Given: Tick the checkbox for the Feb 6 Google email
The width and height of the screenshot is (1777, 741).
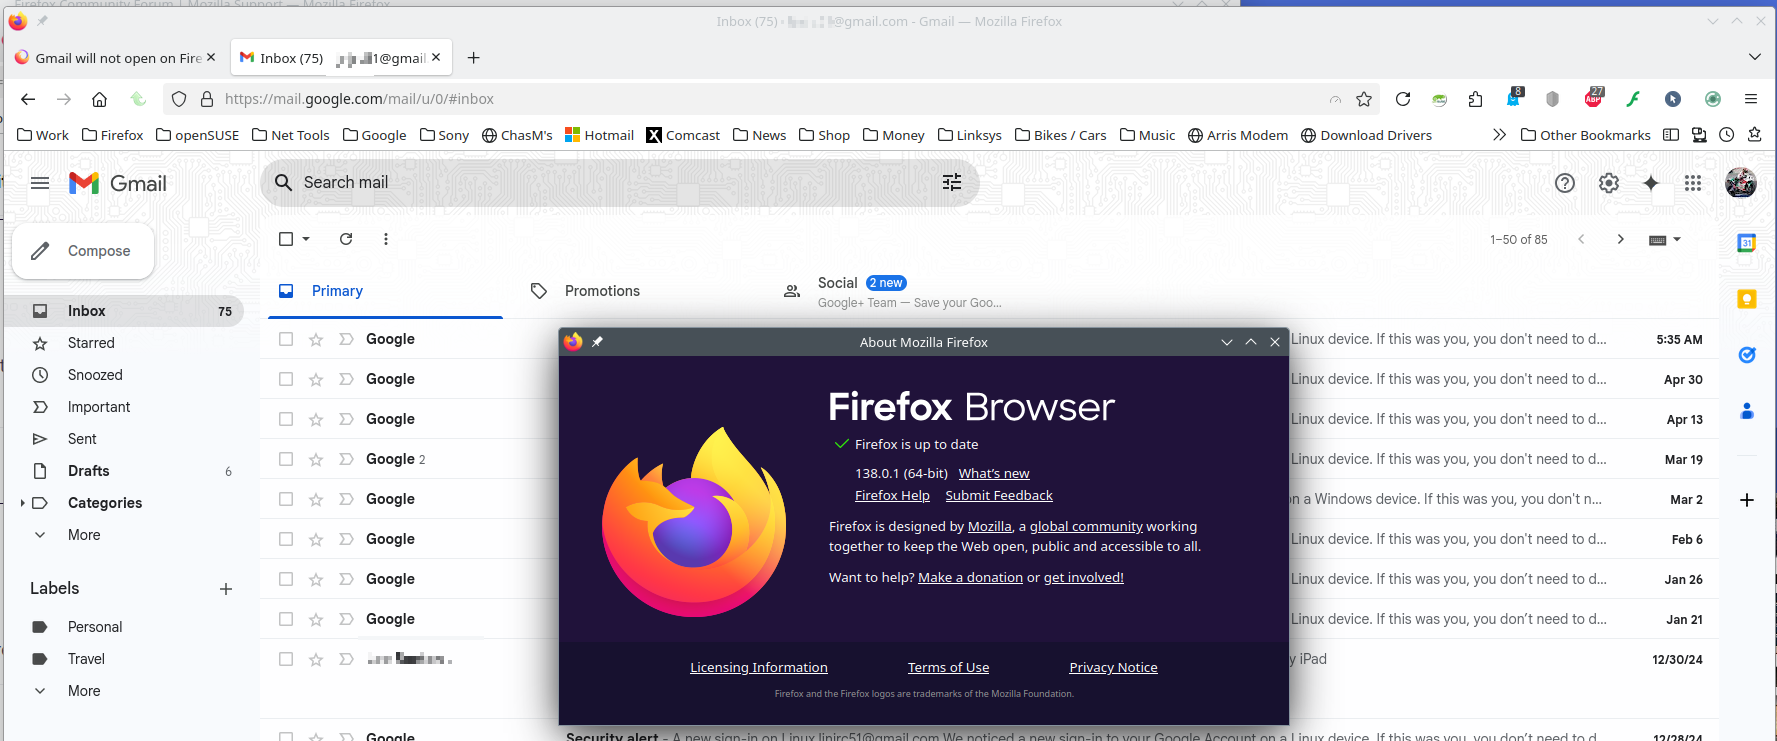Looking at the screenshot, I should click(x=286, y=539).
